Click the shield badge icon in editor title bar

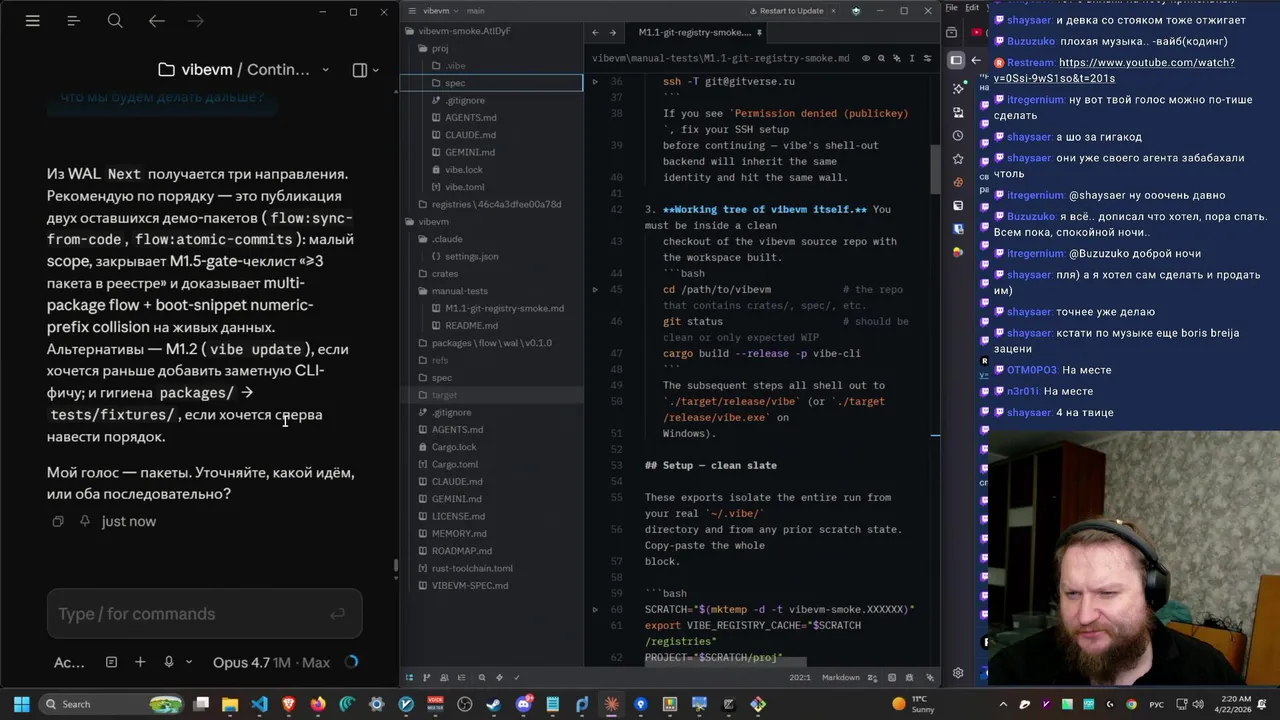(x=856, y=11)
